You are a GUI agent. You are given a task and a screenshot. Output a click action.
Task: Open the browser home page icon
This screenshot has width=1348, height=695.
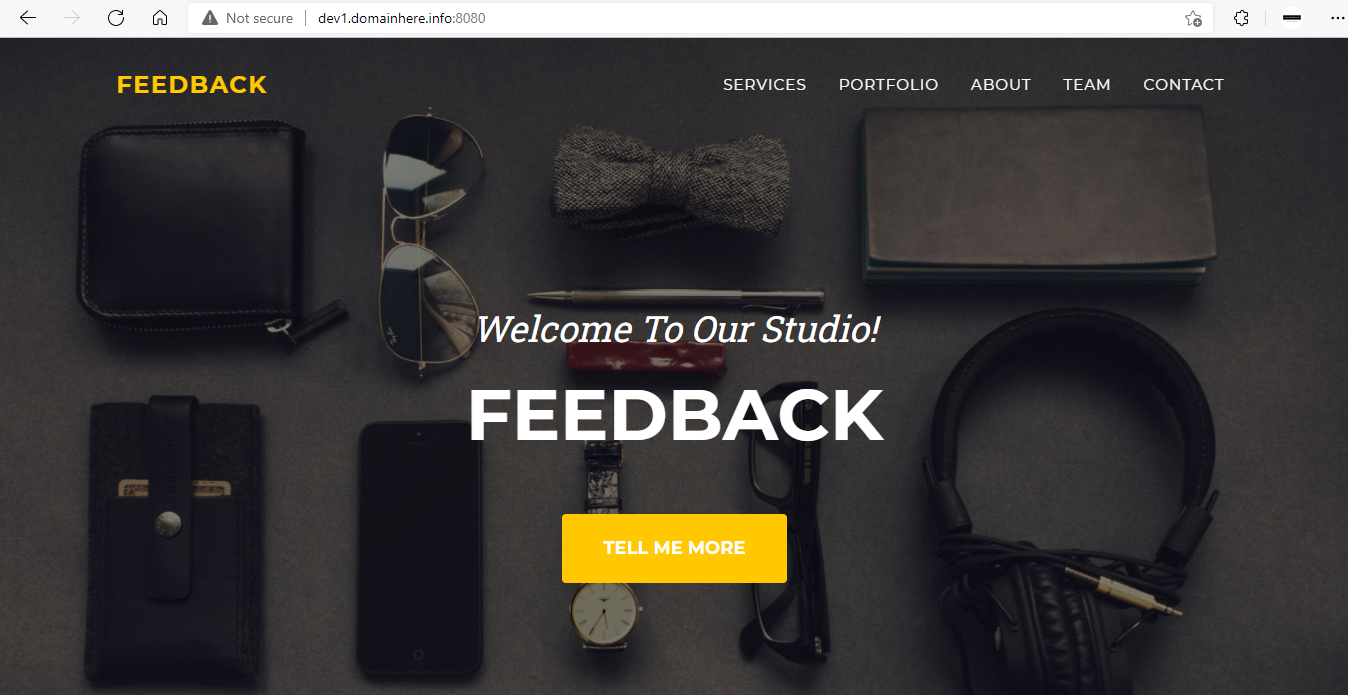[160, 18]
